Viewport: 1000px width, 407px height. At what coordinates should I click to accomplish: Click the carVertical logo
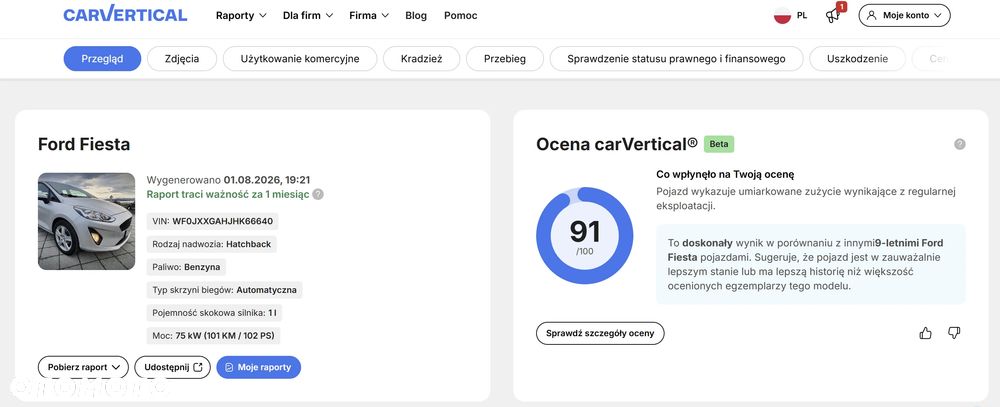[x=125, y=14]
